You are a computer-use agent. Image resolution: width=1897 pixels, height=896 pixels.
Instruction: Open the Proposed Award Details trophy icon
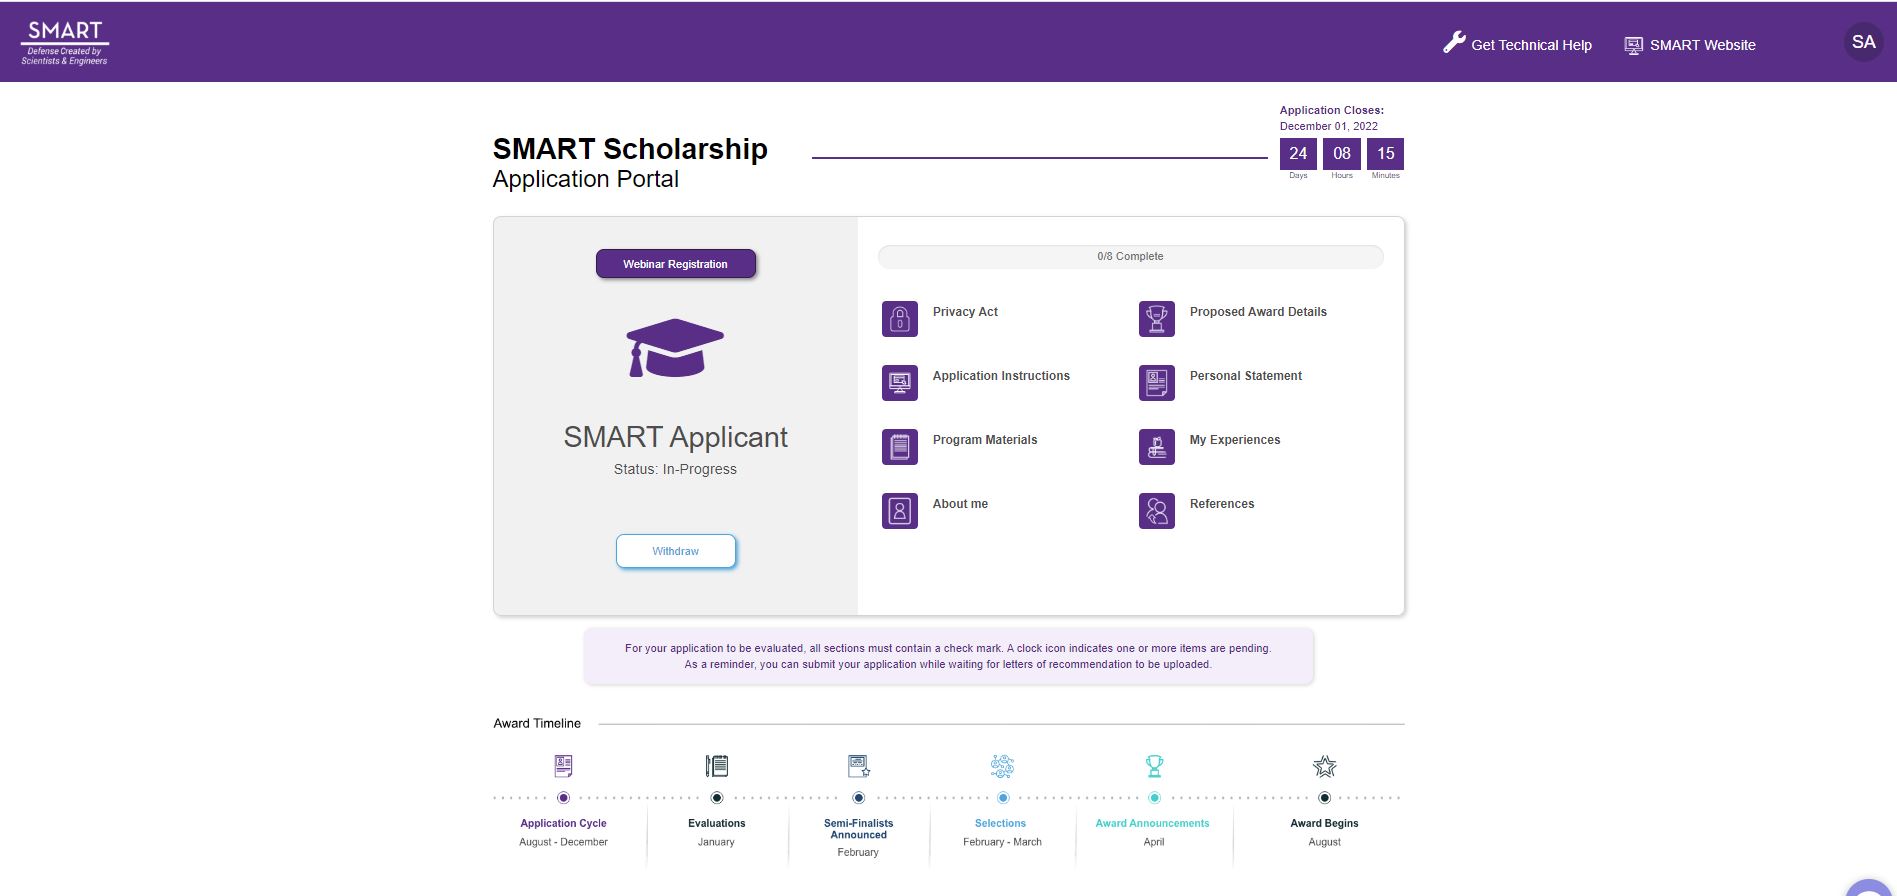pos(1156,319)
